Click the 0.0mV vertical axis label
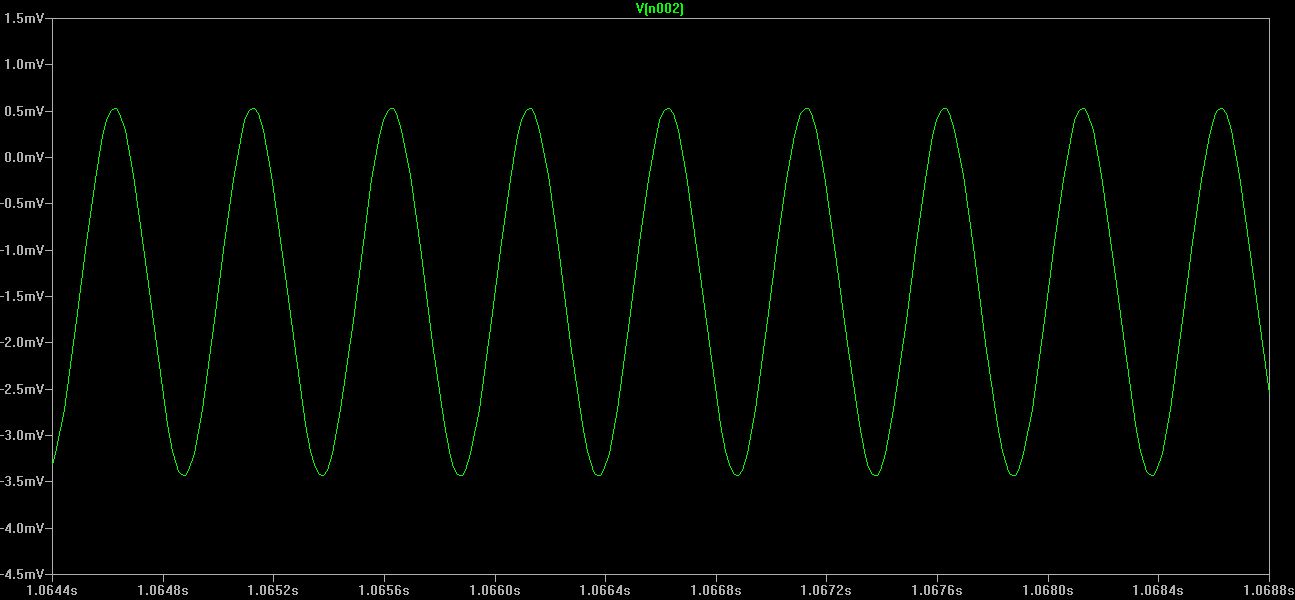The width and height of the screenshot is (1295, 600). (x=27, y=157)
